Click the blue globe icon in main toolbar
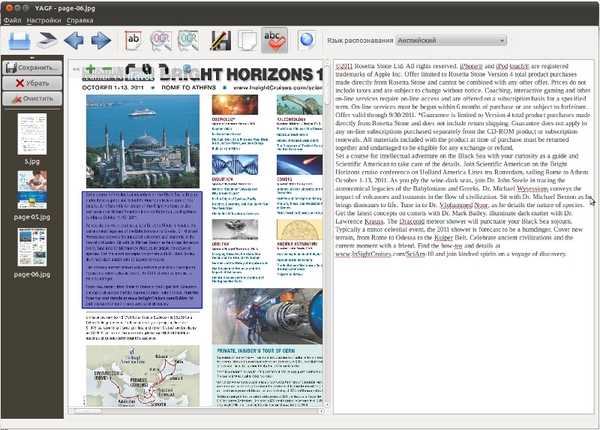Image resolution: width=600 pixels, height=430 pixels. [x=306, y=41]
